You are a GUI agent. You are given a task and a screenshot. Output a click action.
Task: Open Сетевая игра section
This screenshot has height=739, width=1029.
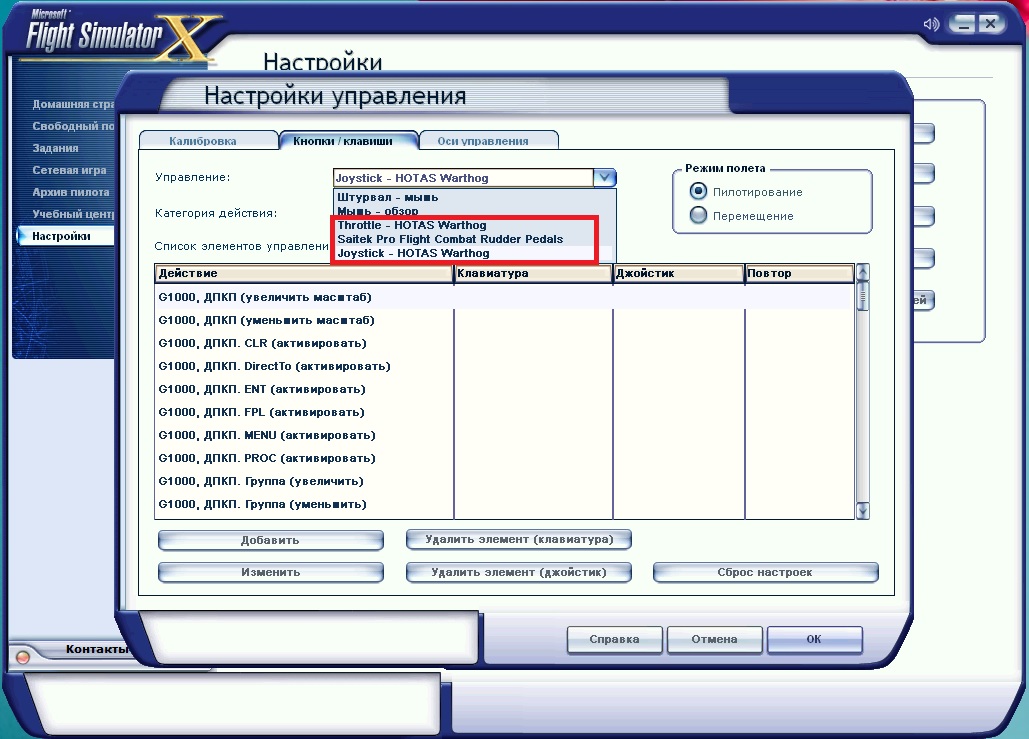coord(69,170)
